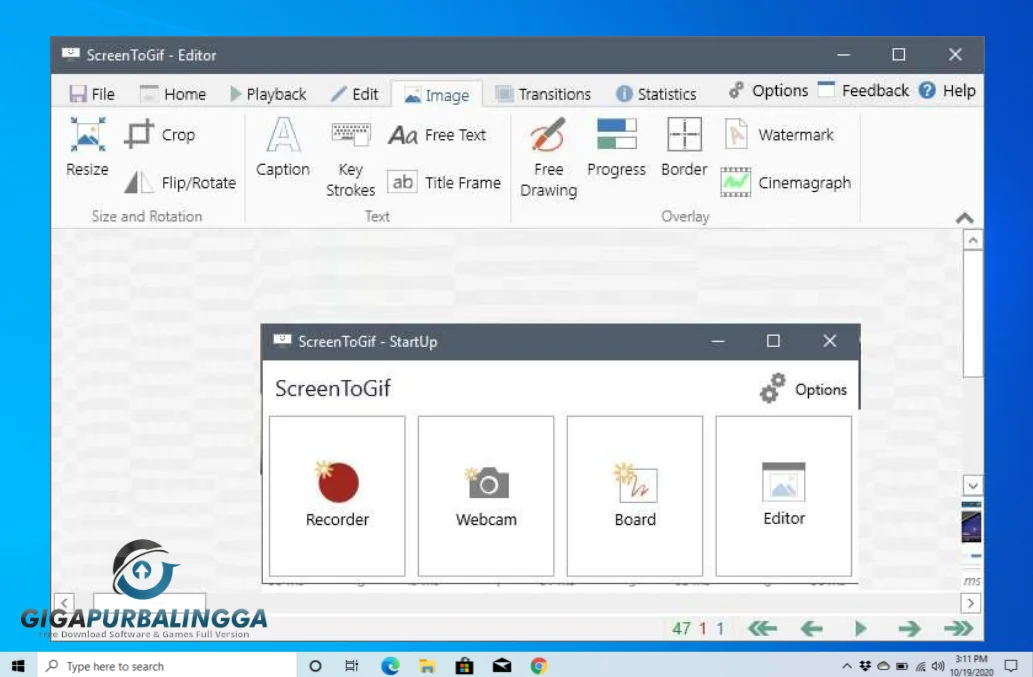
Task: Switch to the File tab
Action: (92, 94)
